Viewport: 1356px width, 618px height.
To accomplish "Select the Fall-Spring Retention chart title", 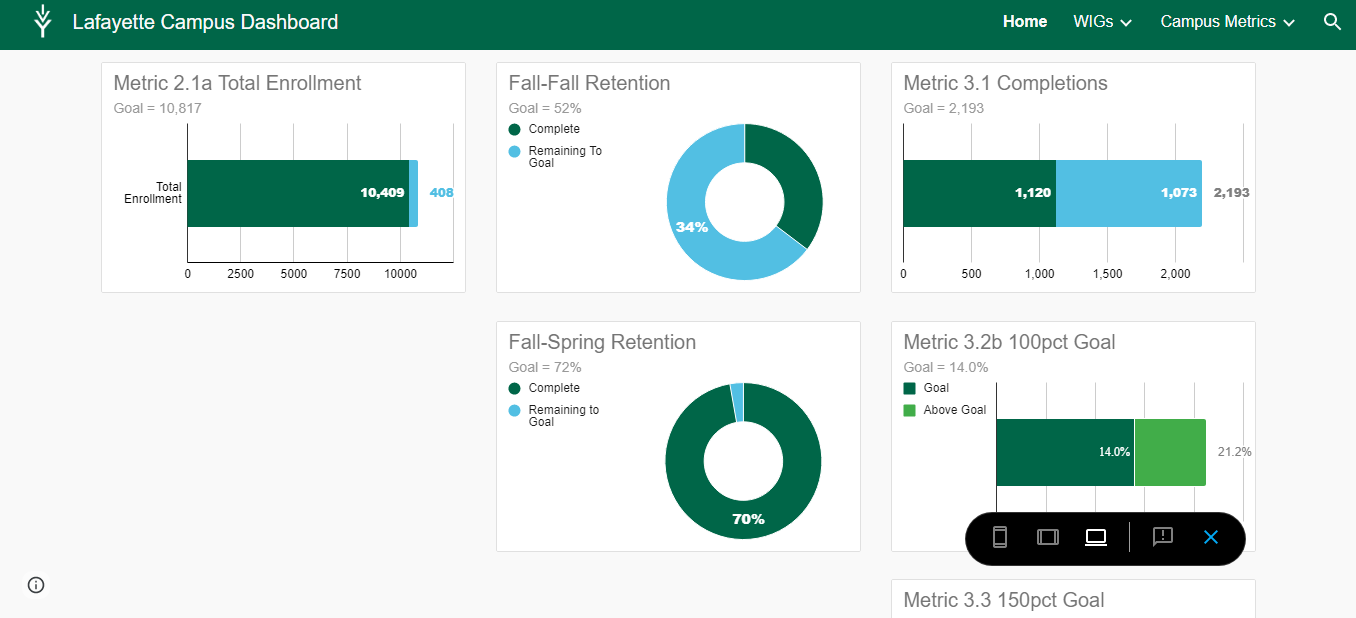I will [602, 342].
